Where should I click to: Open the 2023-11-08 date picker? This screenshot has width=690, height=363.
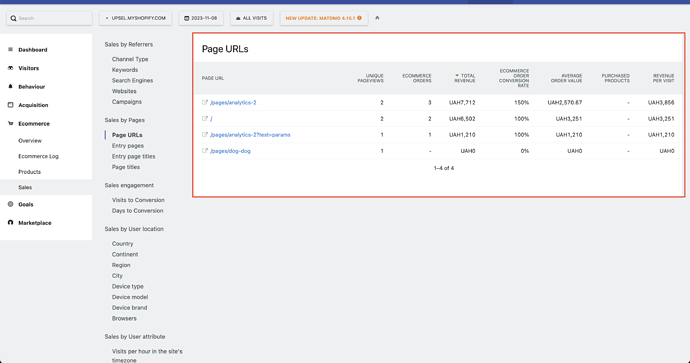click(201, 18)
